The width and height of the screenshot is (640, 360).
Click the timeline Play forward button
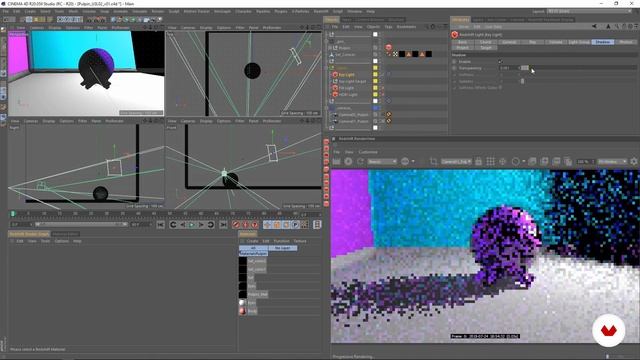pos(191,225)
